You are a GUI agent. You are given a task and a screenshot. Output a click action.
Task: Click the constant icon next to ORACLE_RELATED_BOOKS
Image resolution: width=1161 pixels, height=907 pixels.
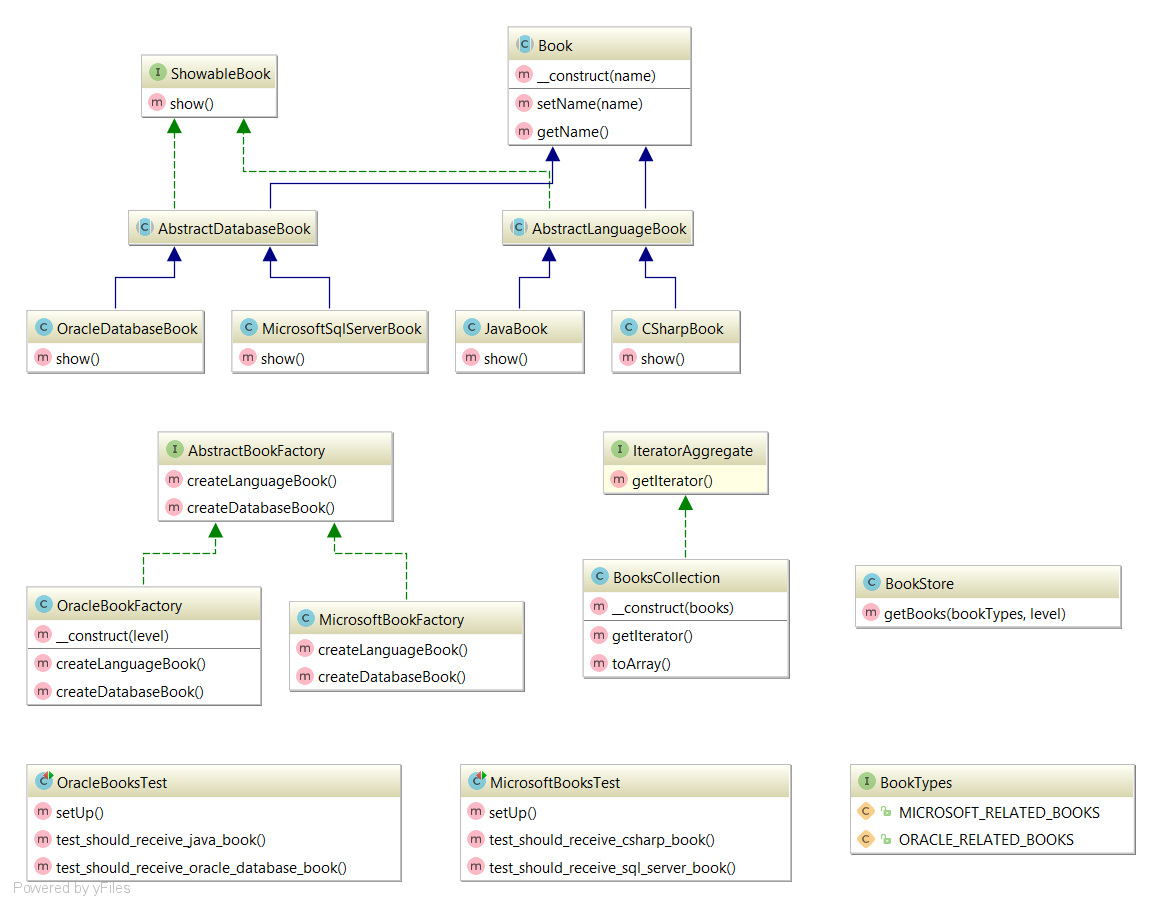[866, 840]
